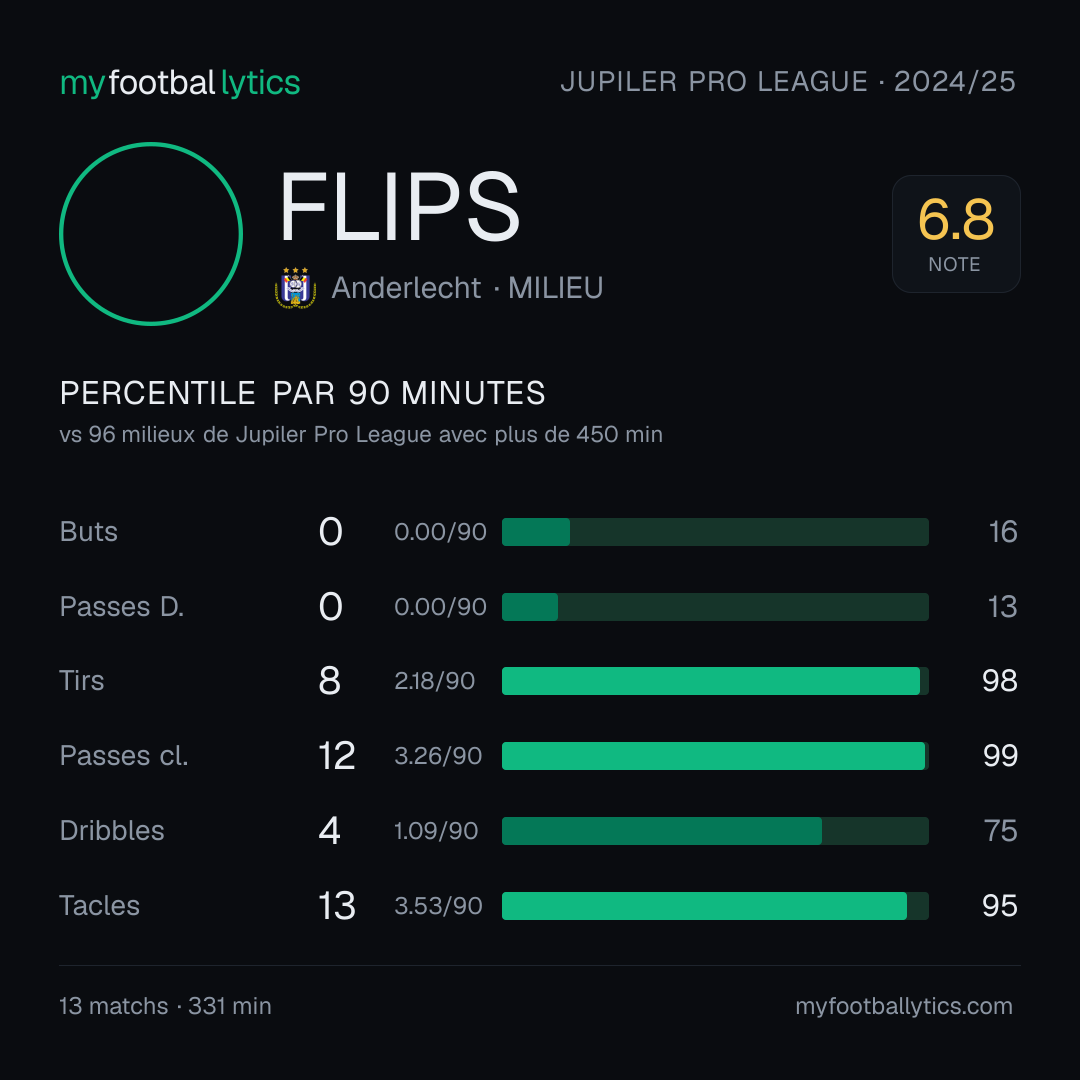Click the Anderlecht team name text
The image size is (1080, 1080).
point(406,288)
